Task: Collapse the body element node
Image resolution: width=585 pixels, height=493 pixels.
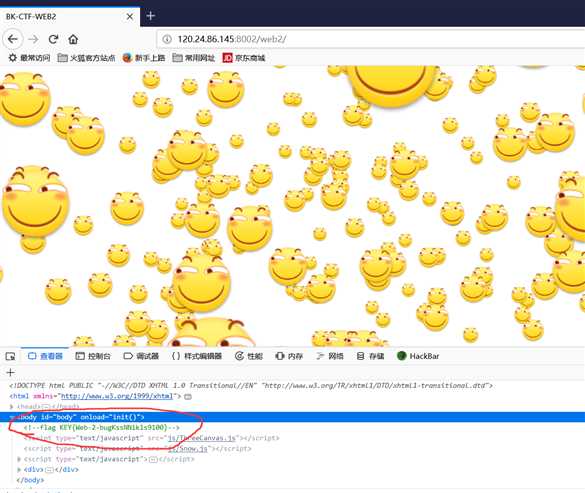Action: click(12, 417)
